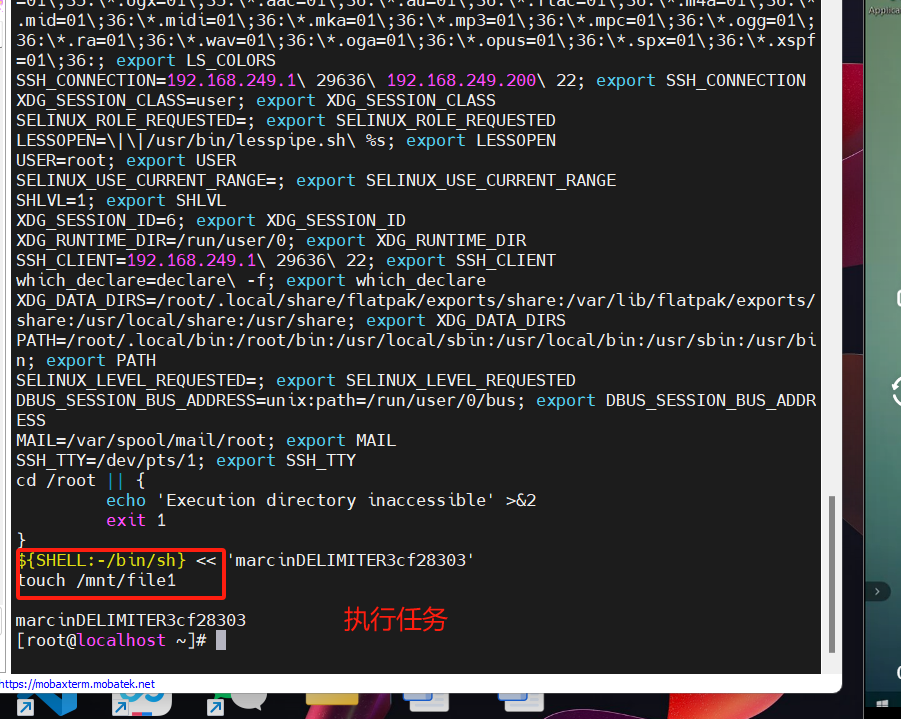Click 'Execution directory inaccessible' echo text
This screenshot has width=901, height=719.
pos(325,500)
